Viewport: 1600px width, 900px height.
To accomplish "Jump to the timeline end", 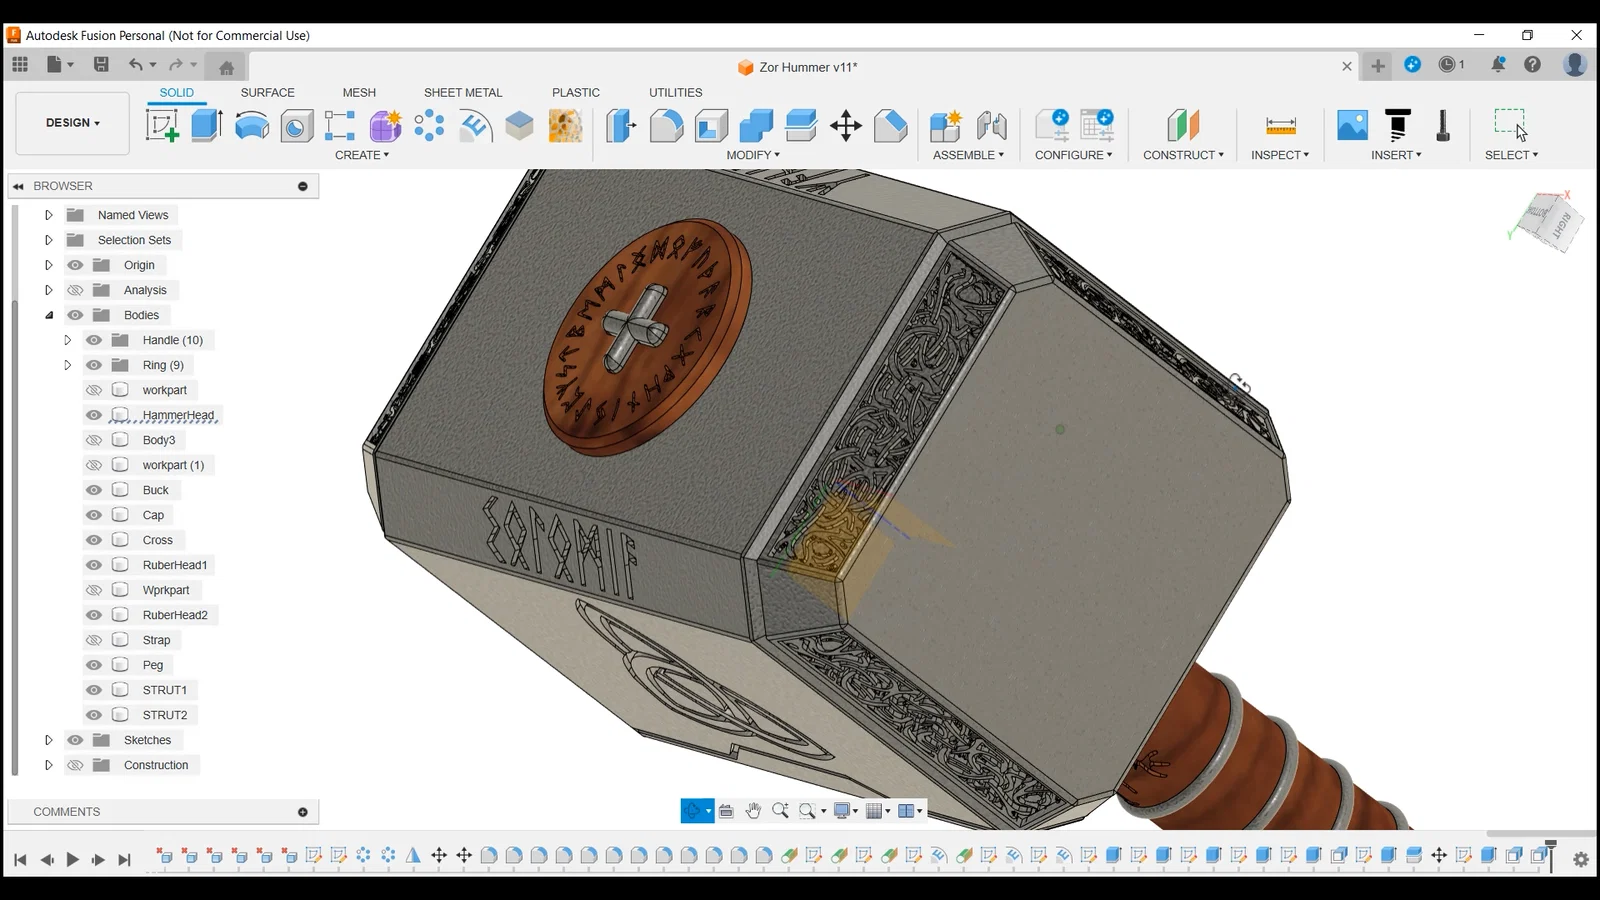I will tap(124, 859).
